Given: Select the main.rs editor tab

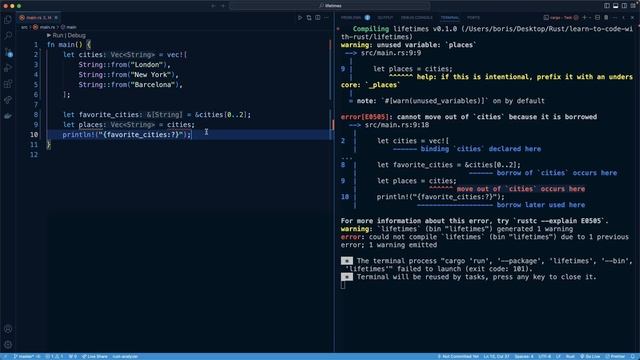Looking at the screenshot, I should coord(37,18).
